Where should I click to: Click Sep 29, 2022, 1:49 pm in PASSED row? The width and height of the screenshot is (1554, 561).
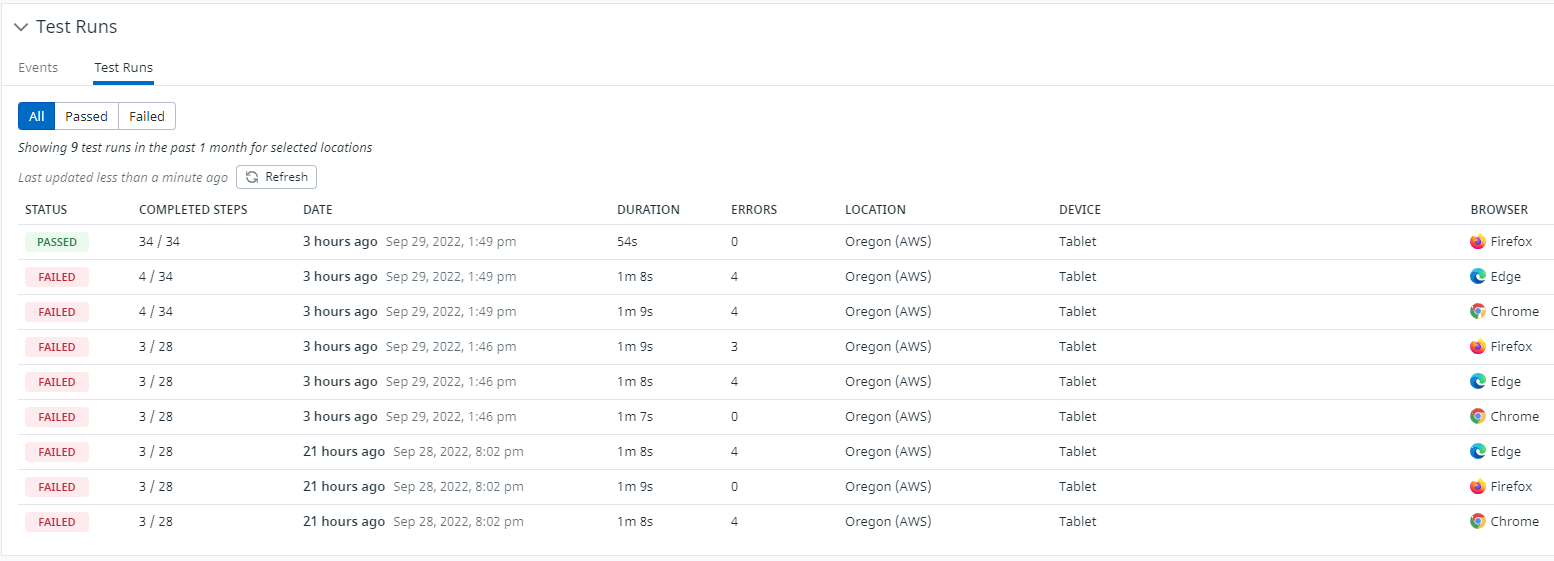[x=451, y=242]
